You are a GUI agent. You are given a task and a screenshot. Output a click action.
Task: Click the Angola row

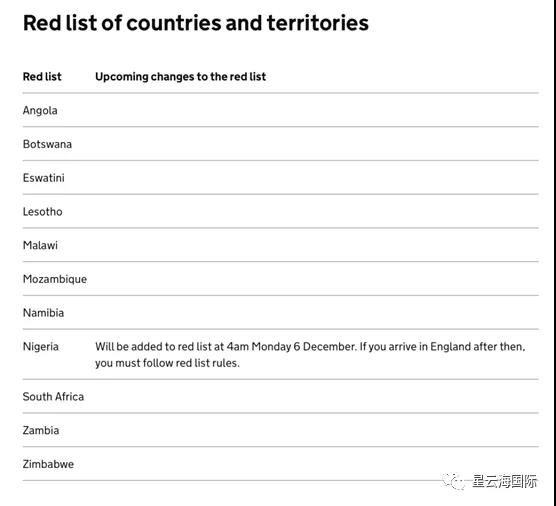point(280,110)
